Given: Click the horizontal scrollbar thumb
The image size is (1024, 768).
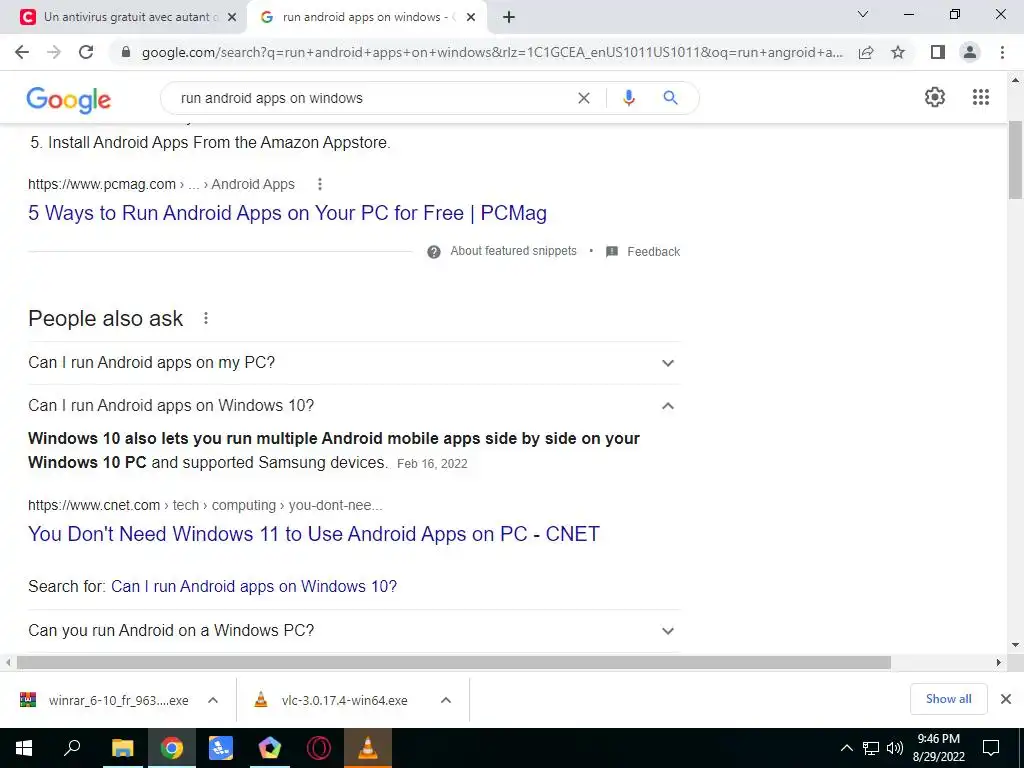Looking at the screenshot, I should point(454,663).
